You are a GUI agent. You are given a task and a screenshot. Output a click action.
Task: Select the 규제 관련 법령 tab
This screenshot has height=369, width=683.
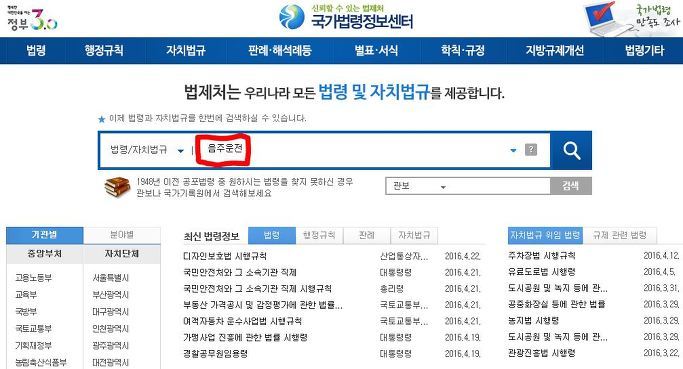[x=619, y=236]
